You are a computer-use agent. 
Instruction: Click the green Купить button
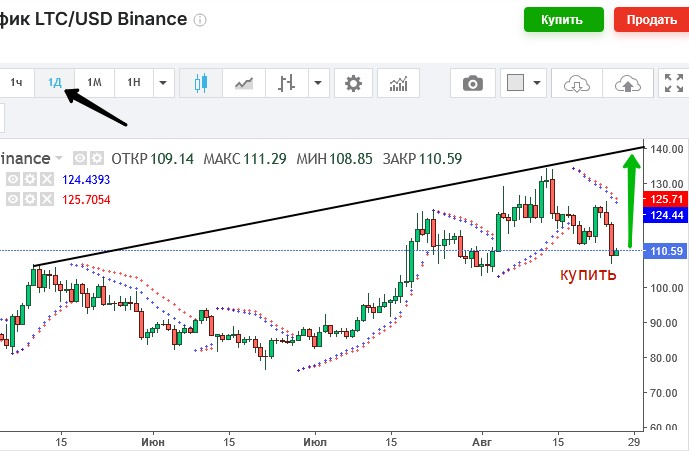pyautogui.click(x=564, y=19)
